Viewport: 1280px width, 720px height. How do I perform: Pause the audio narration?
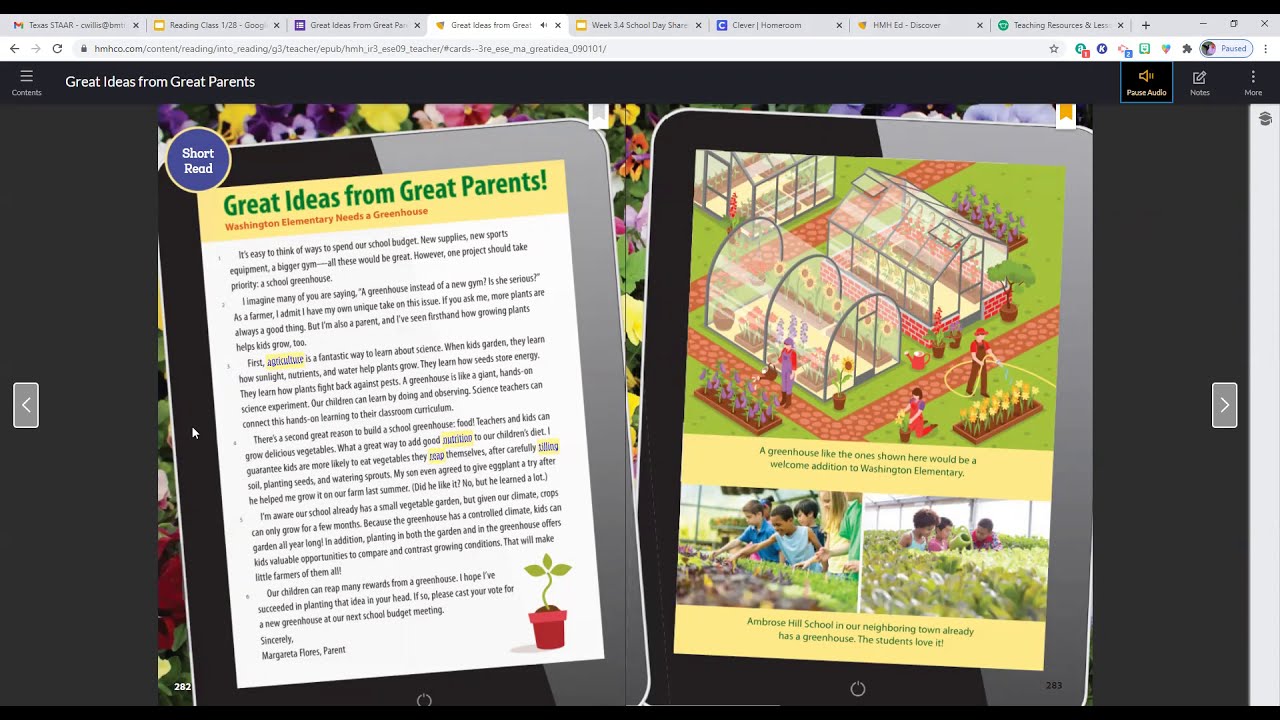coord(1146,82)
